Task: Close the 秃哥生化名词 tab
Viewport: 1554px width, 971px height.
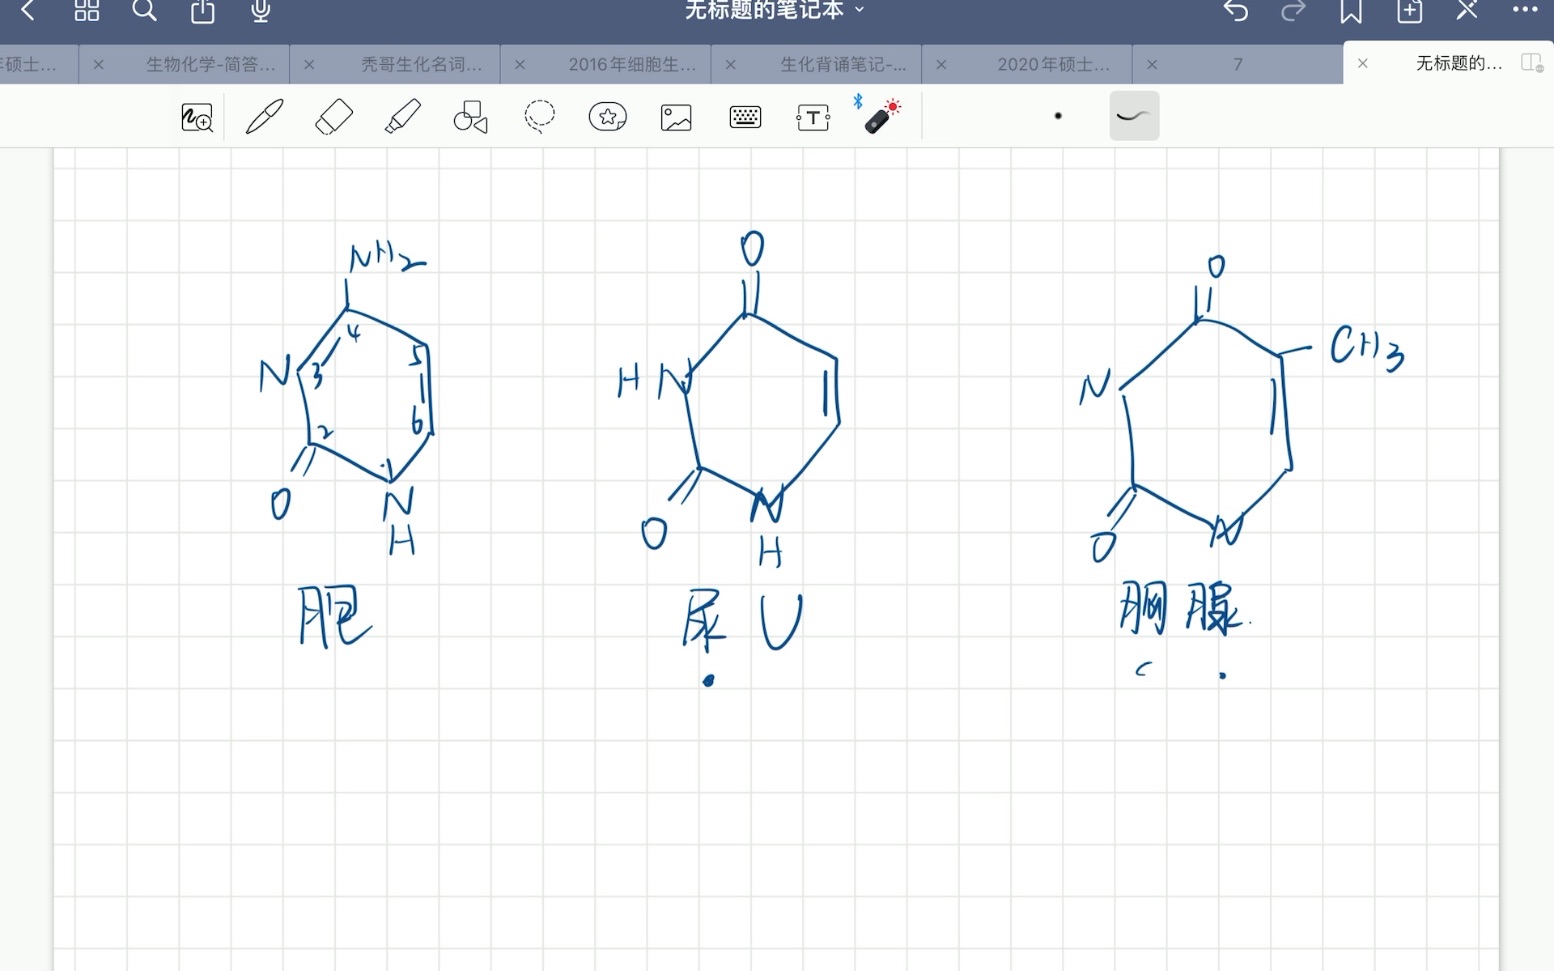Action: 309,64
